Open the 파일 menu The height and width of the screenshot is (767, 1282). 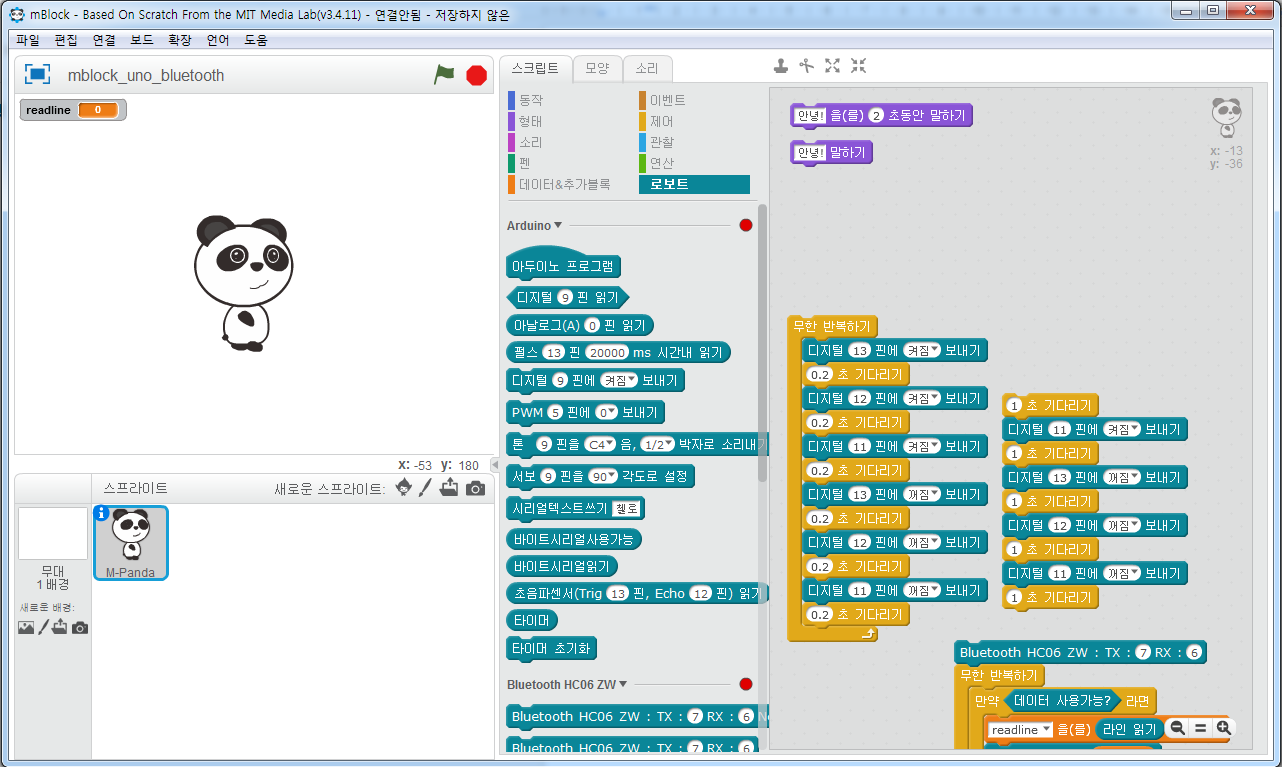pos(28,40)
